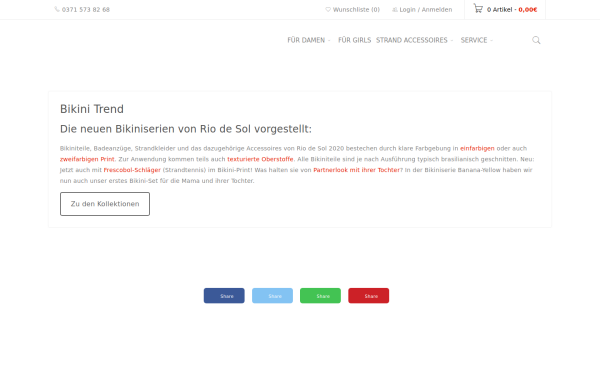Expand the STRAND ACCESSOIRES menu

414,40
